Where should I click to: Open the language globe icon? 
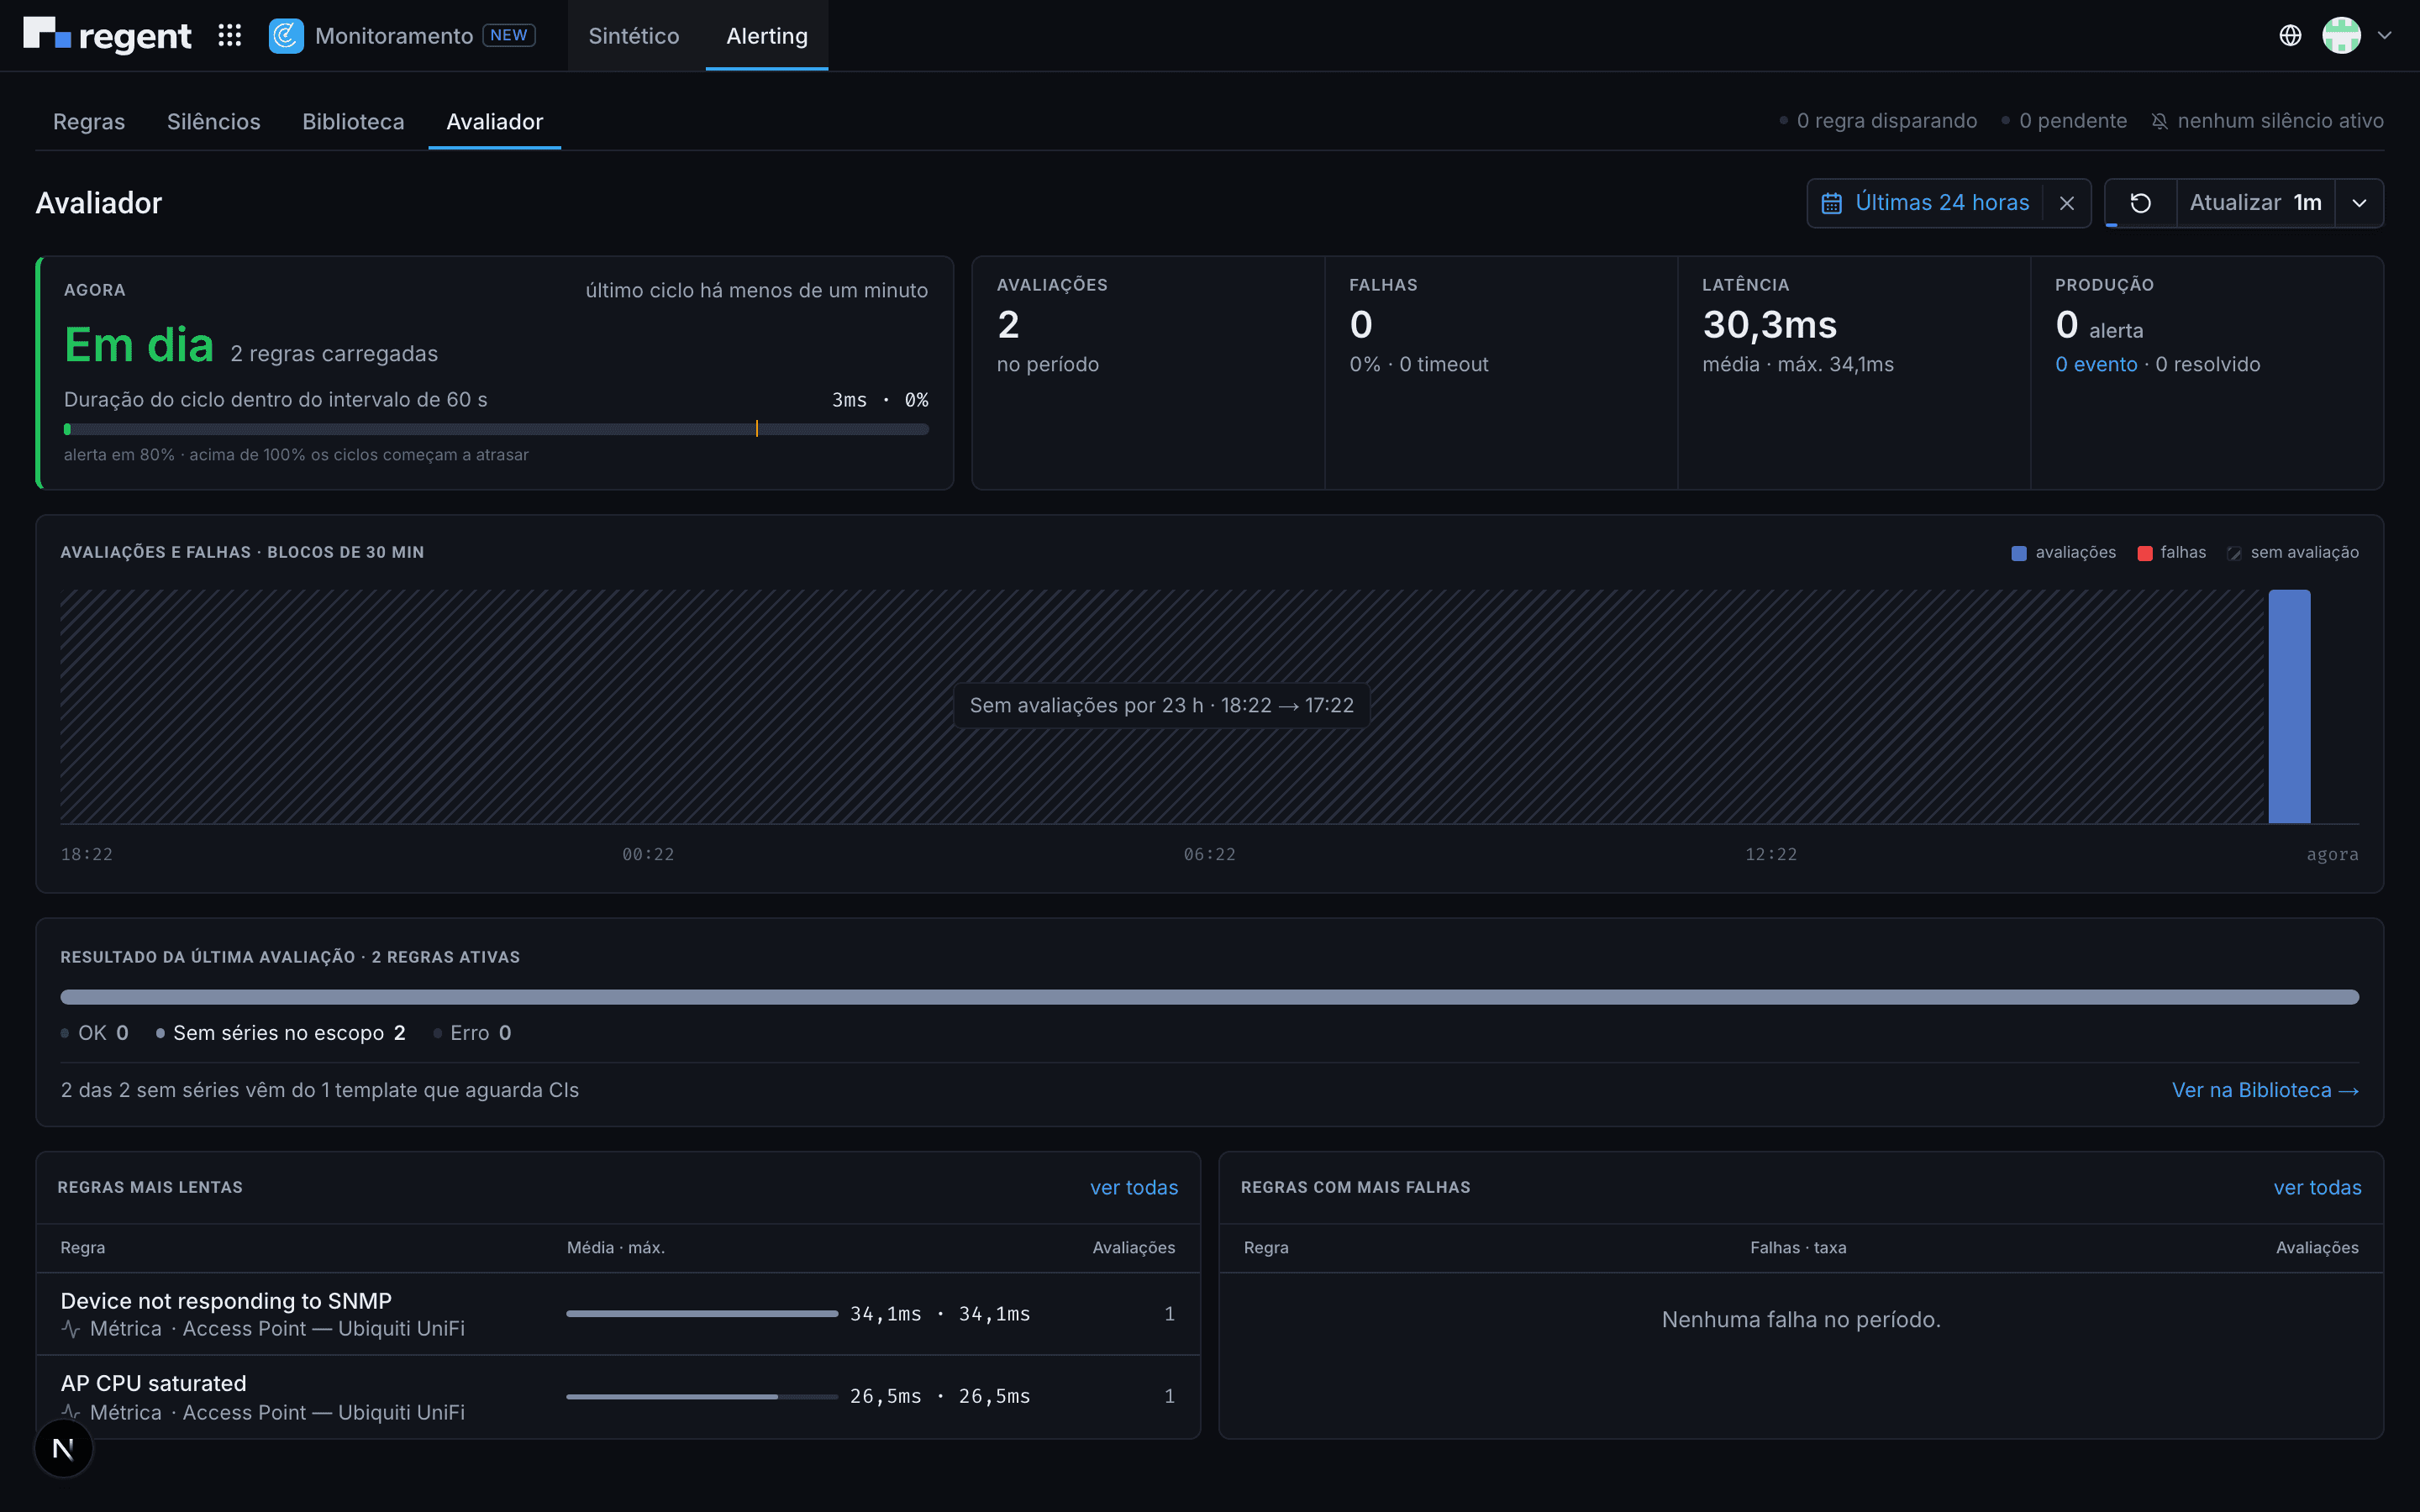click(x=2290, y=35)
